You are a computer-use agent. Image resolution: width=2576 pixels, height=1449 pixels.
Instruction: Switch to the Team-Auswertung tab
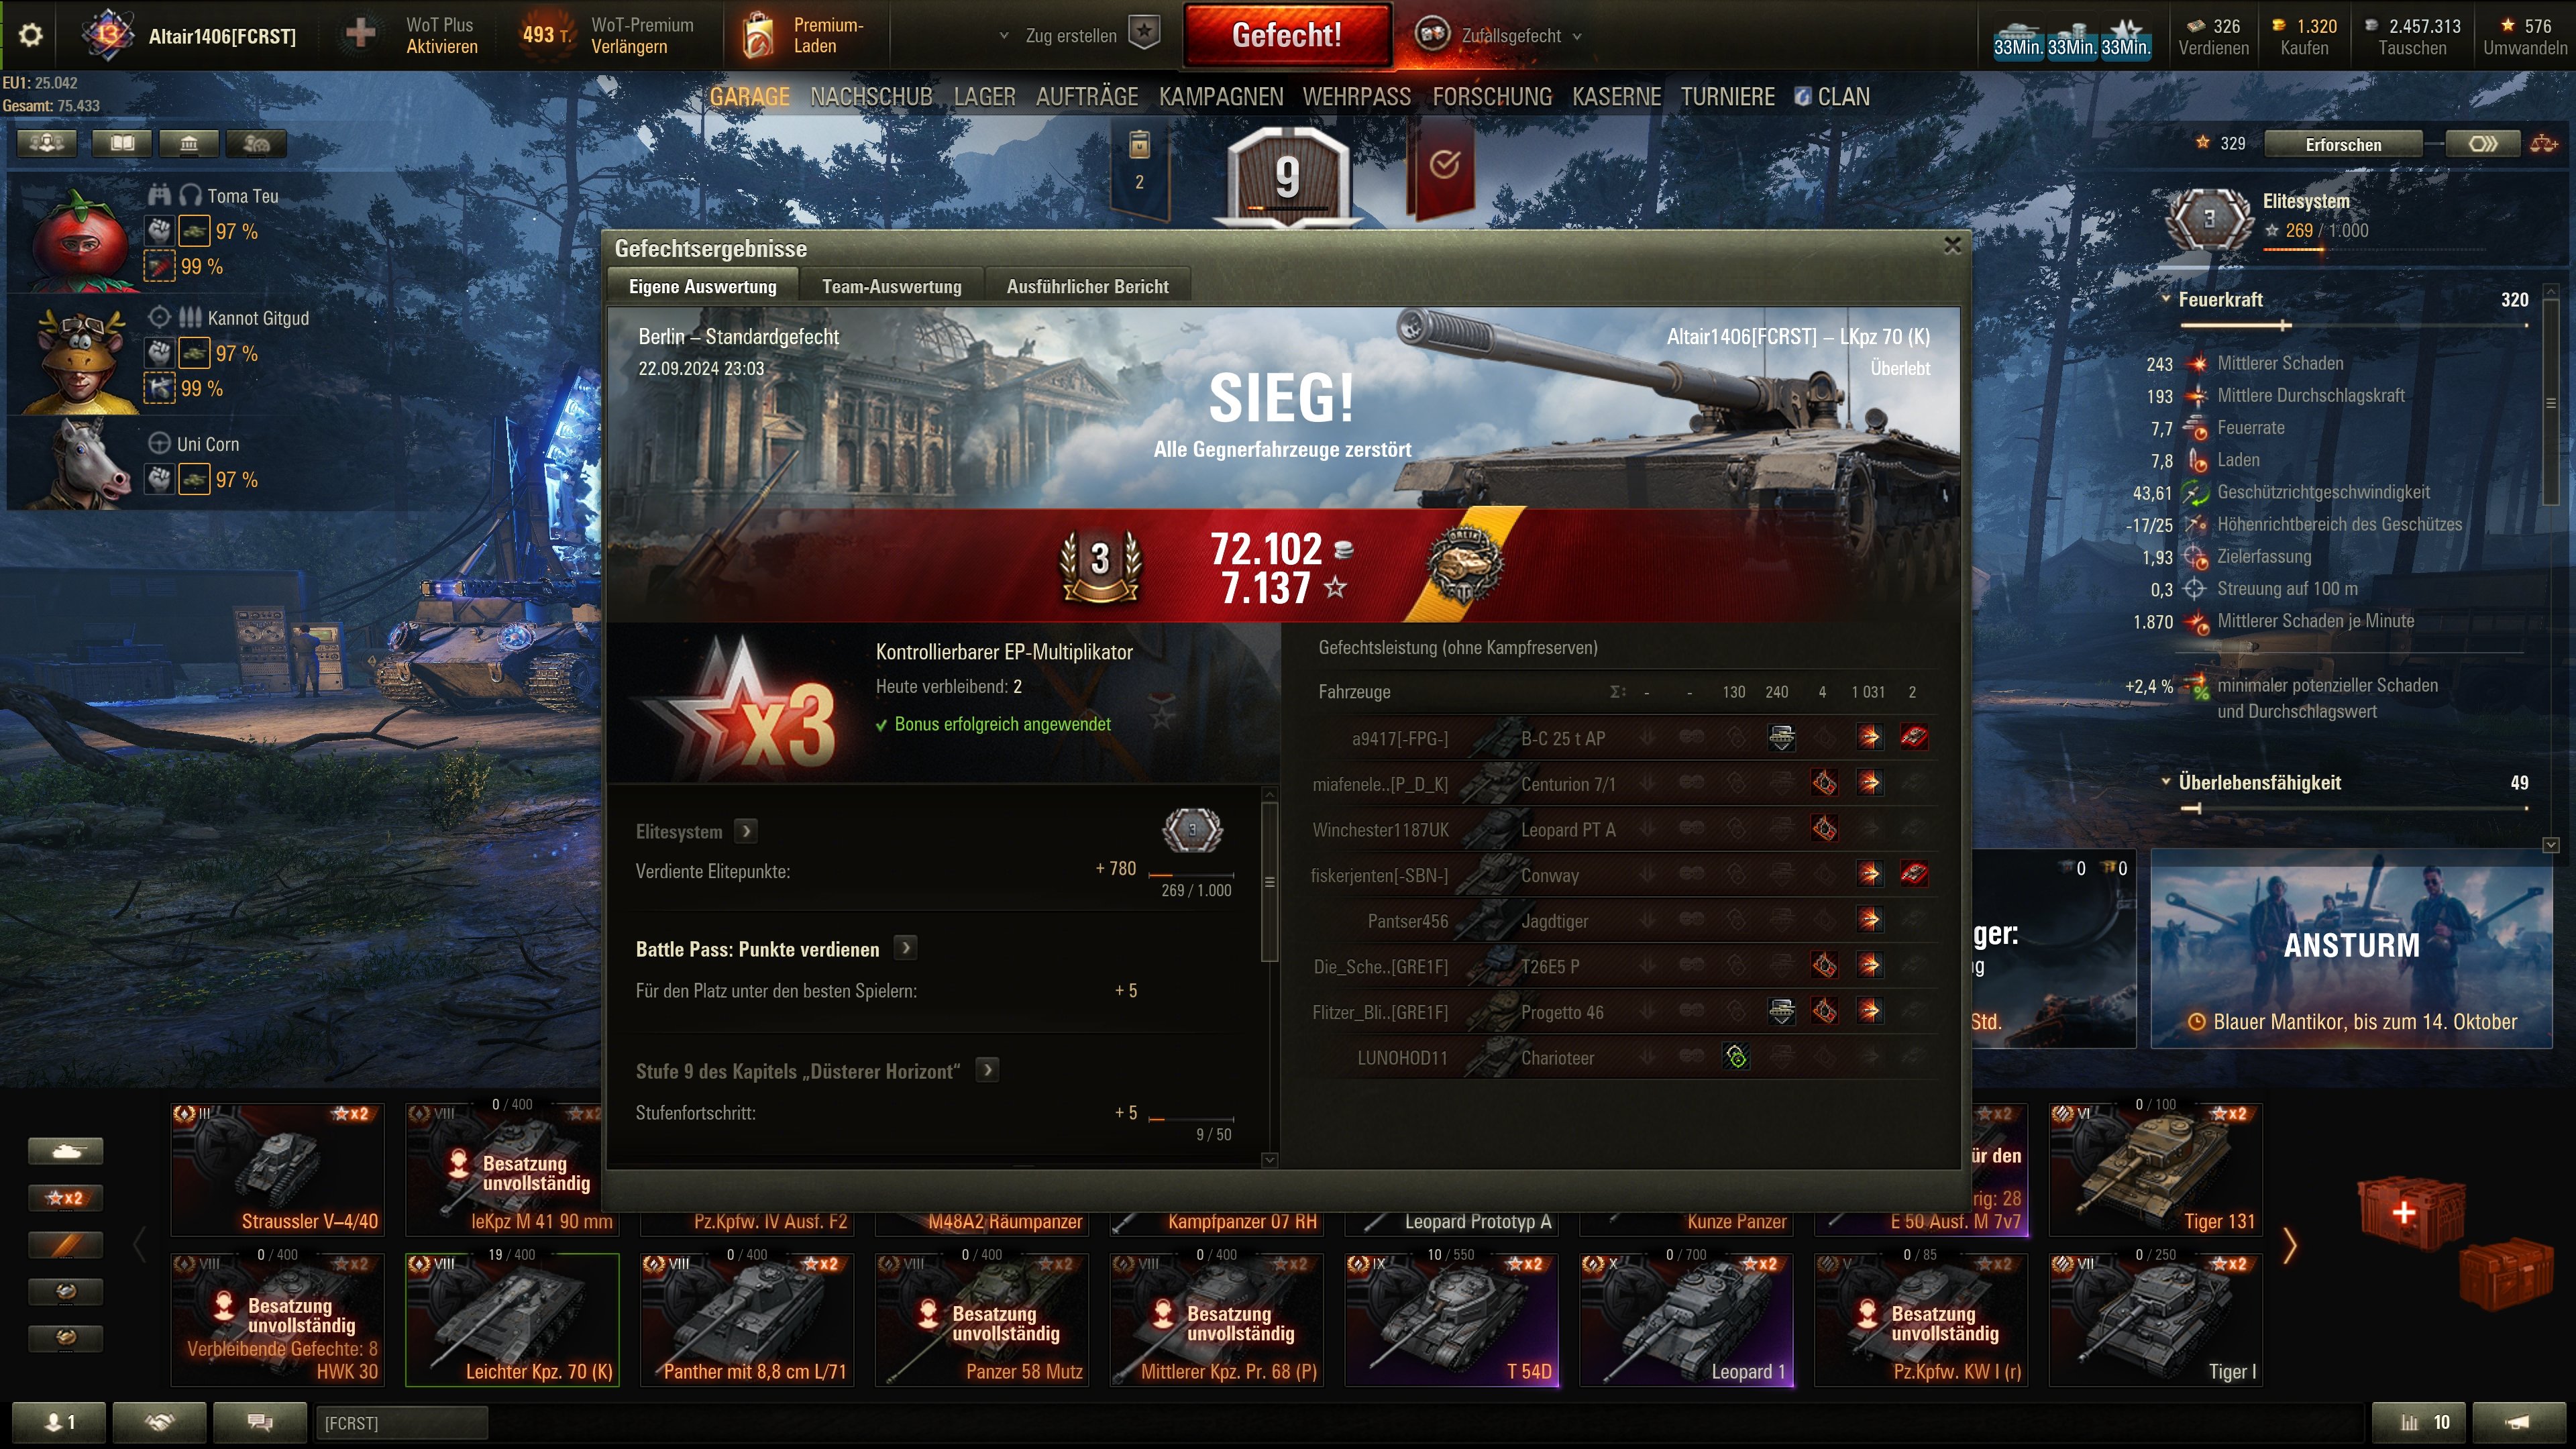891,286
